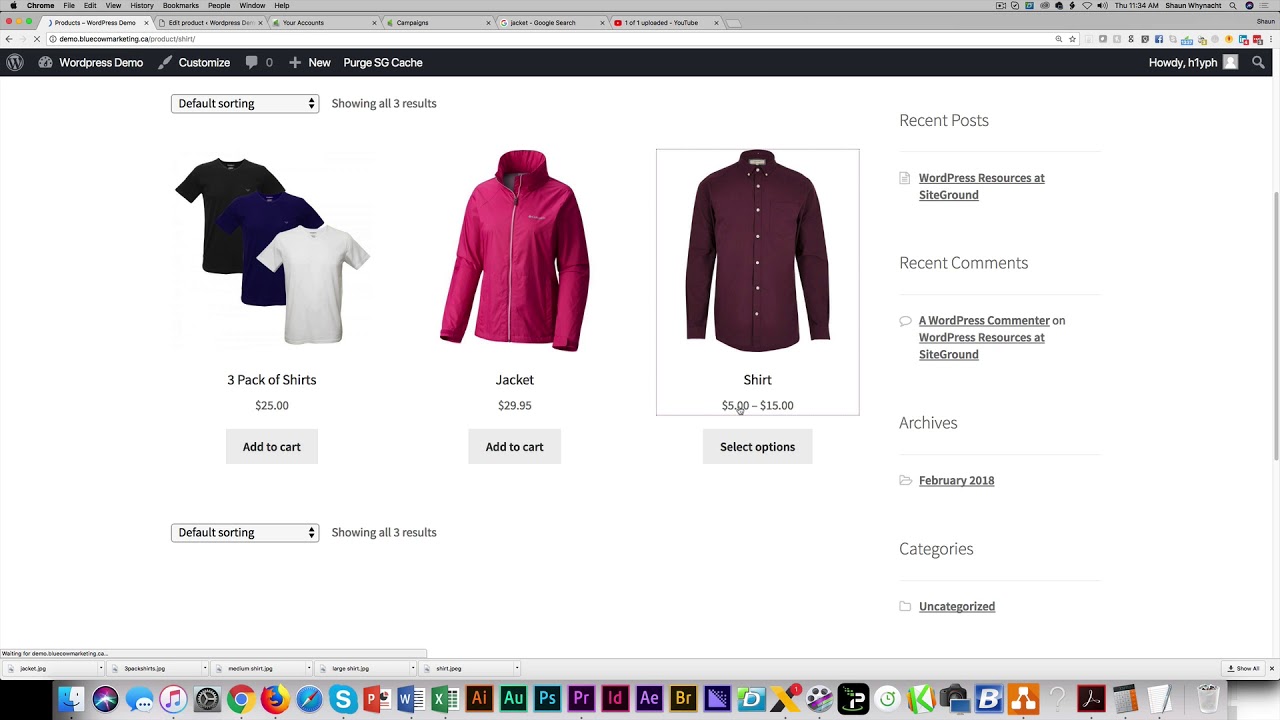Expand the shirt.jpeg download options arrow
Viewport: 1280px width, 720px height.
[517, 668]
